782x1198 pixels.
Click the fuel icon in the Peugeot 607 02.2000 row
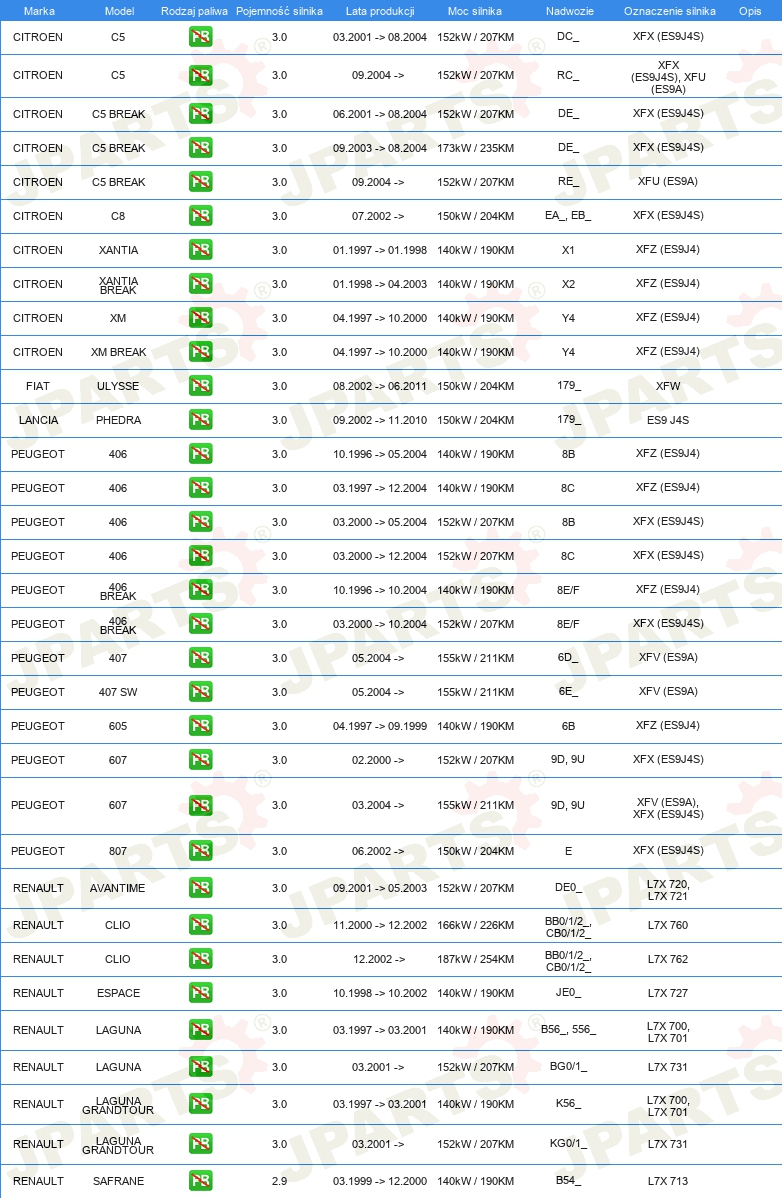201,759
